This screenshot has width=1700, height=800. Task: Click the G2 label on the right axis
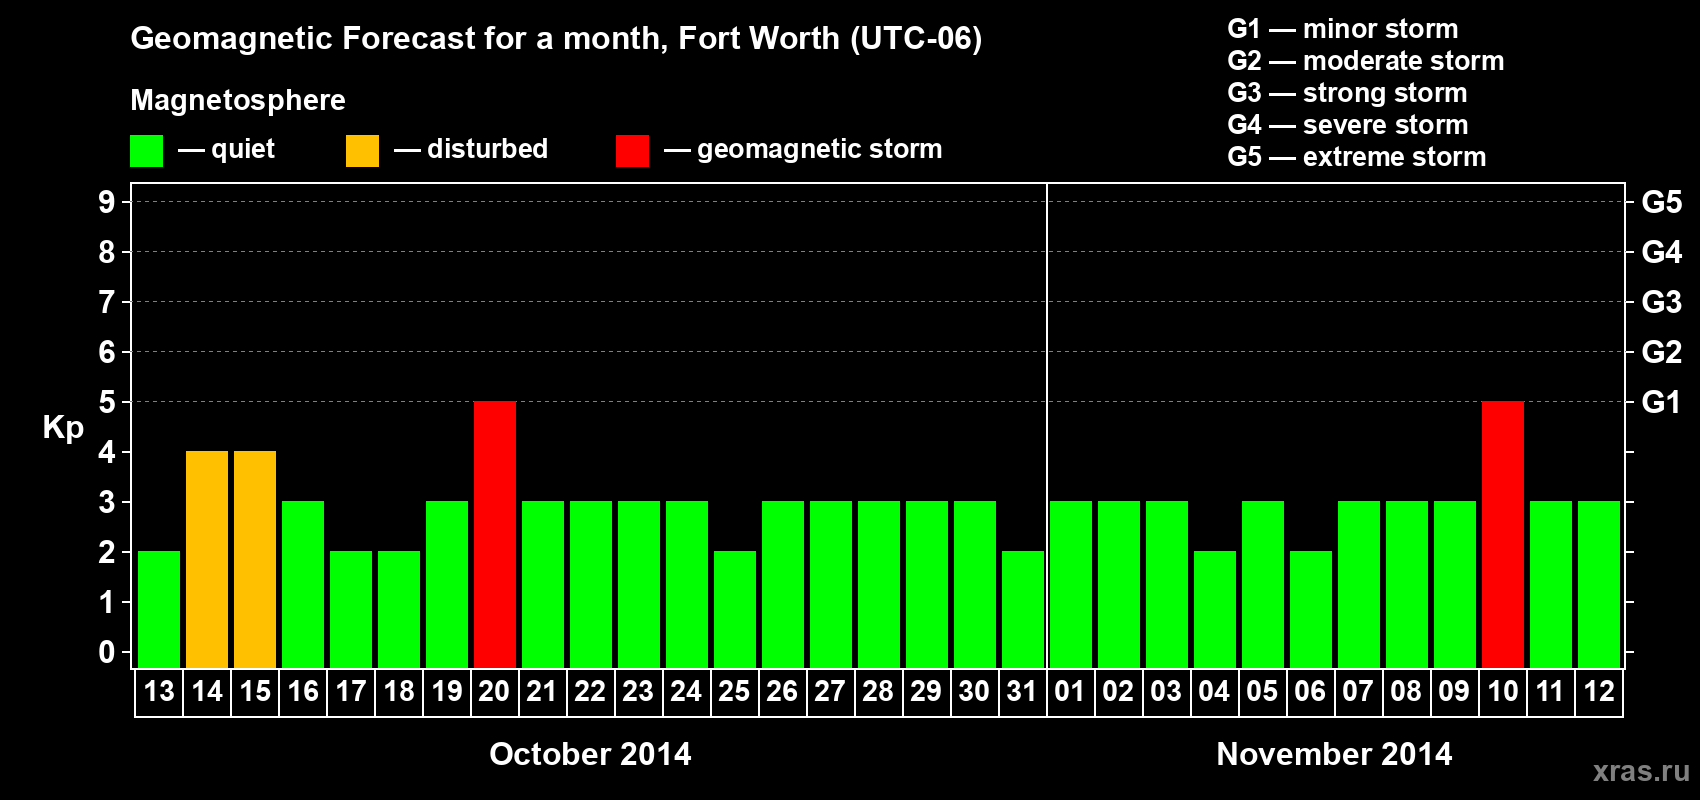point(1662,352)
